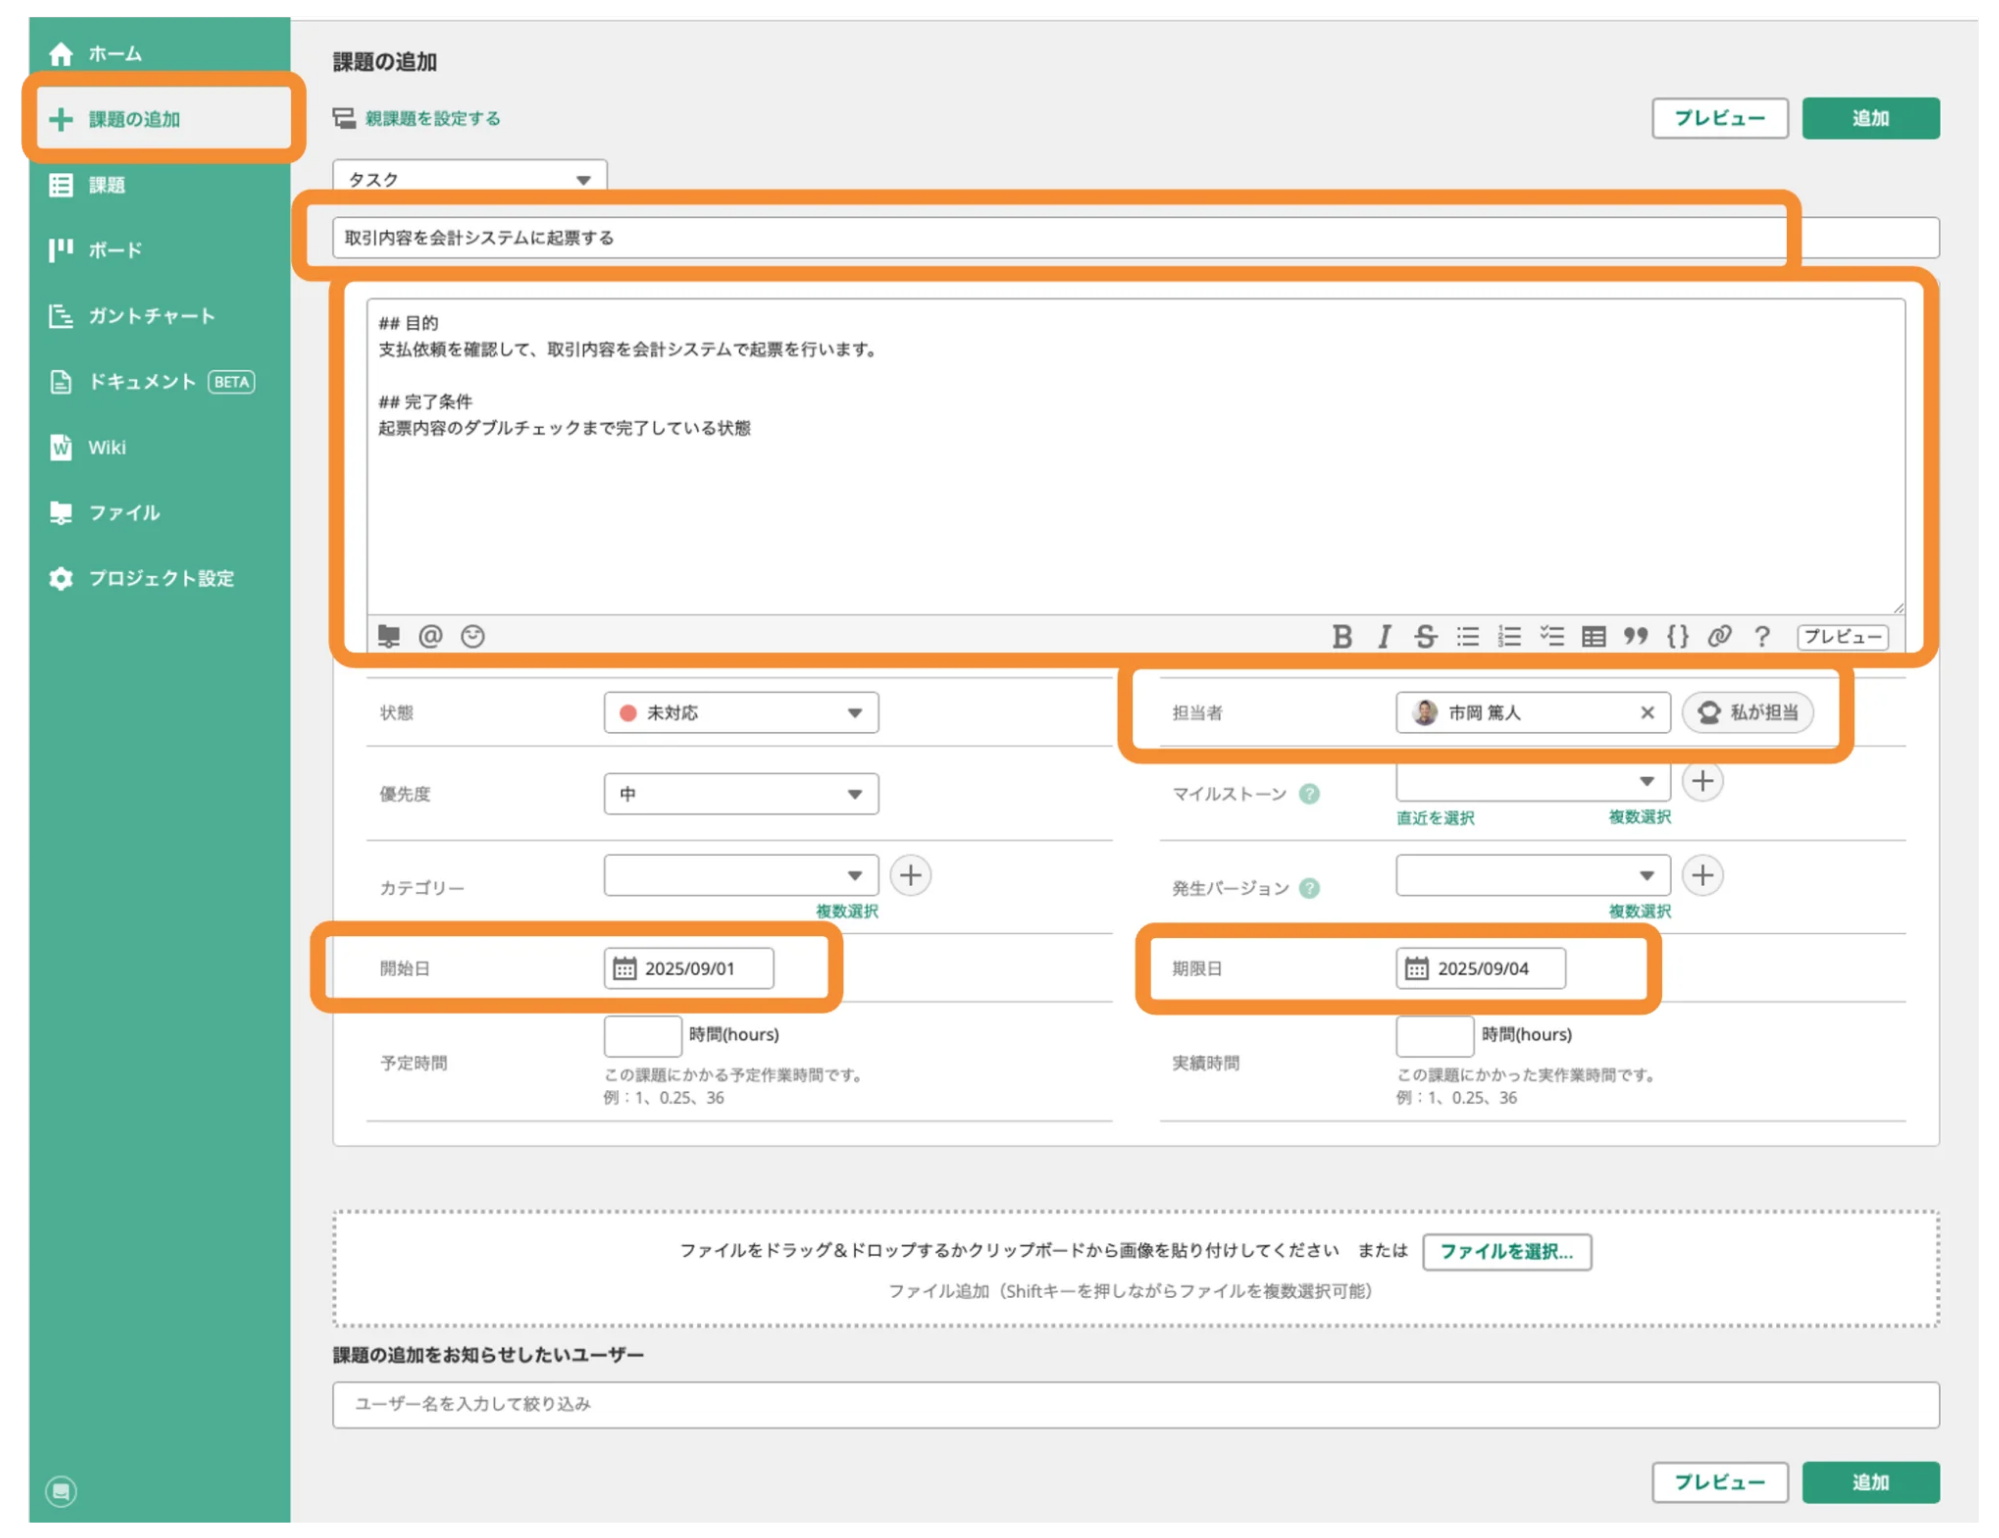Click the ファイルを選択... button
Viewport: 1999px width, 1538px height.
[1507, 1252]
